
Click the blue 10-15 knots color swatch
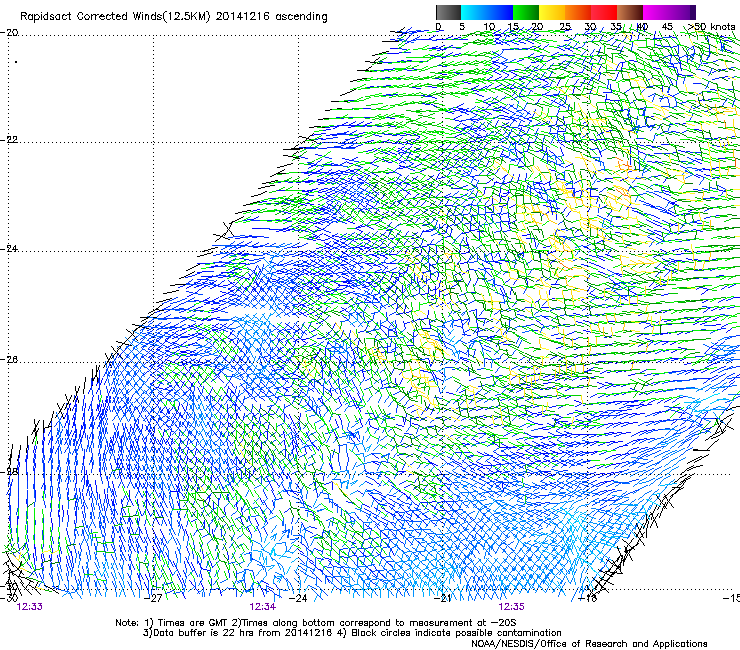click(x=500, y=12)
